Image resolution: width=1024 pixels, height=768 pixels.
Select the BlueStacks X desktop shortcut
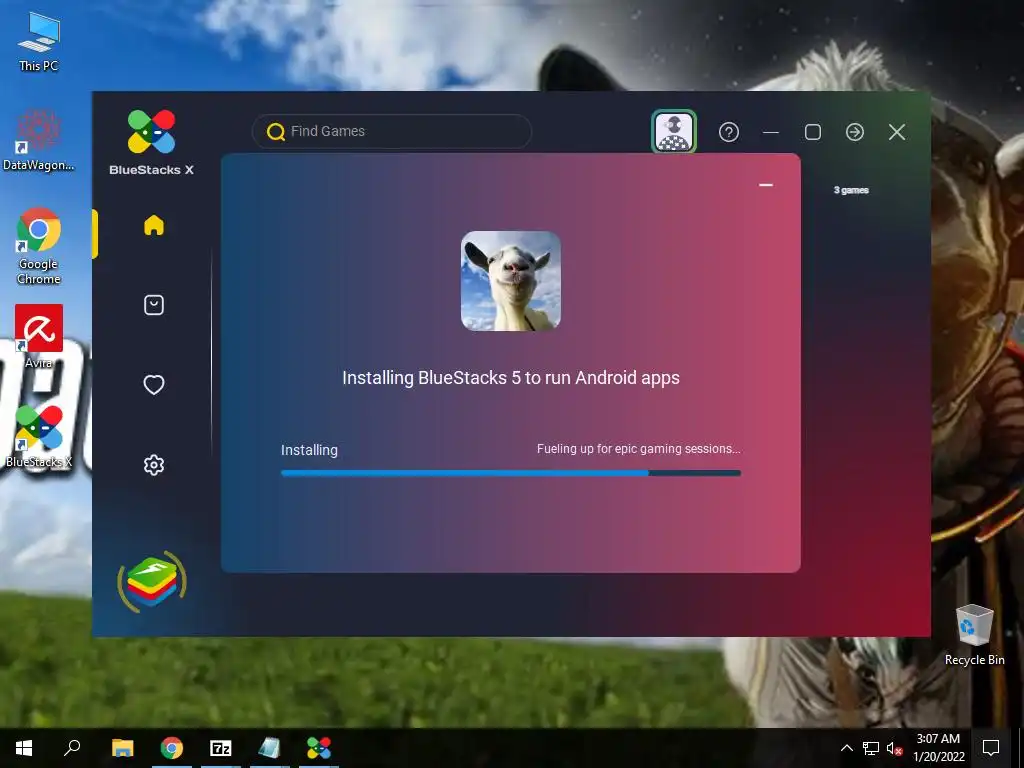tap(39, 436)
